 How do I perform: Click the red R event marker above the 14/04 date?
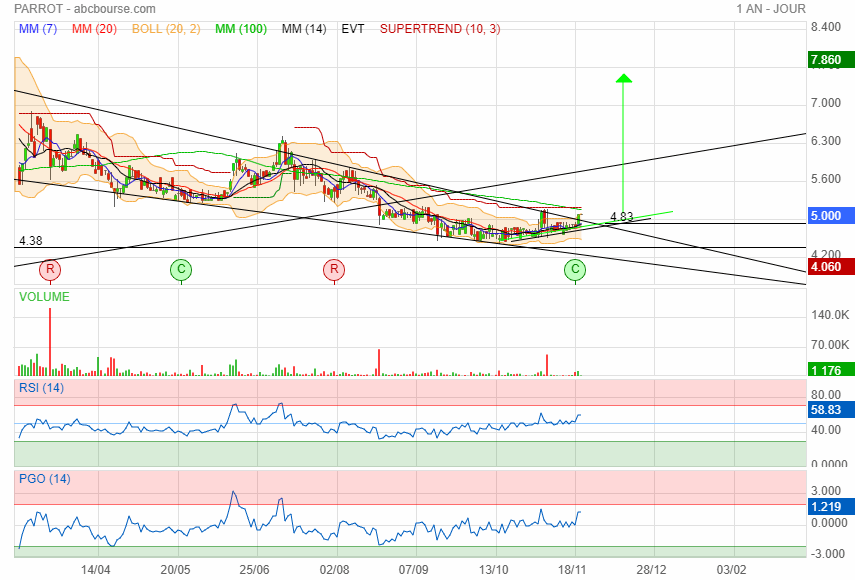click(50, 269)
